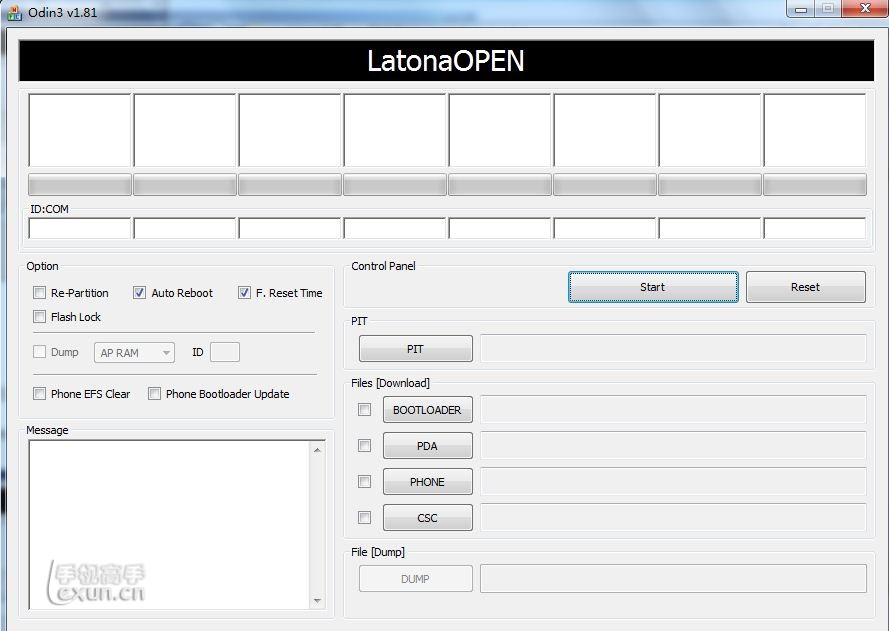Click the LatonaOPEN banner
This screenshot has height=631, width=889.
point(446,61)
